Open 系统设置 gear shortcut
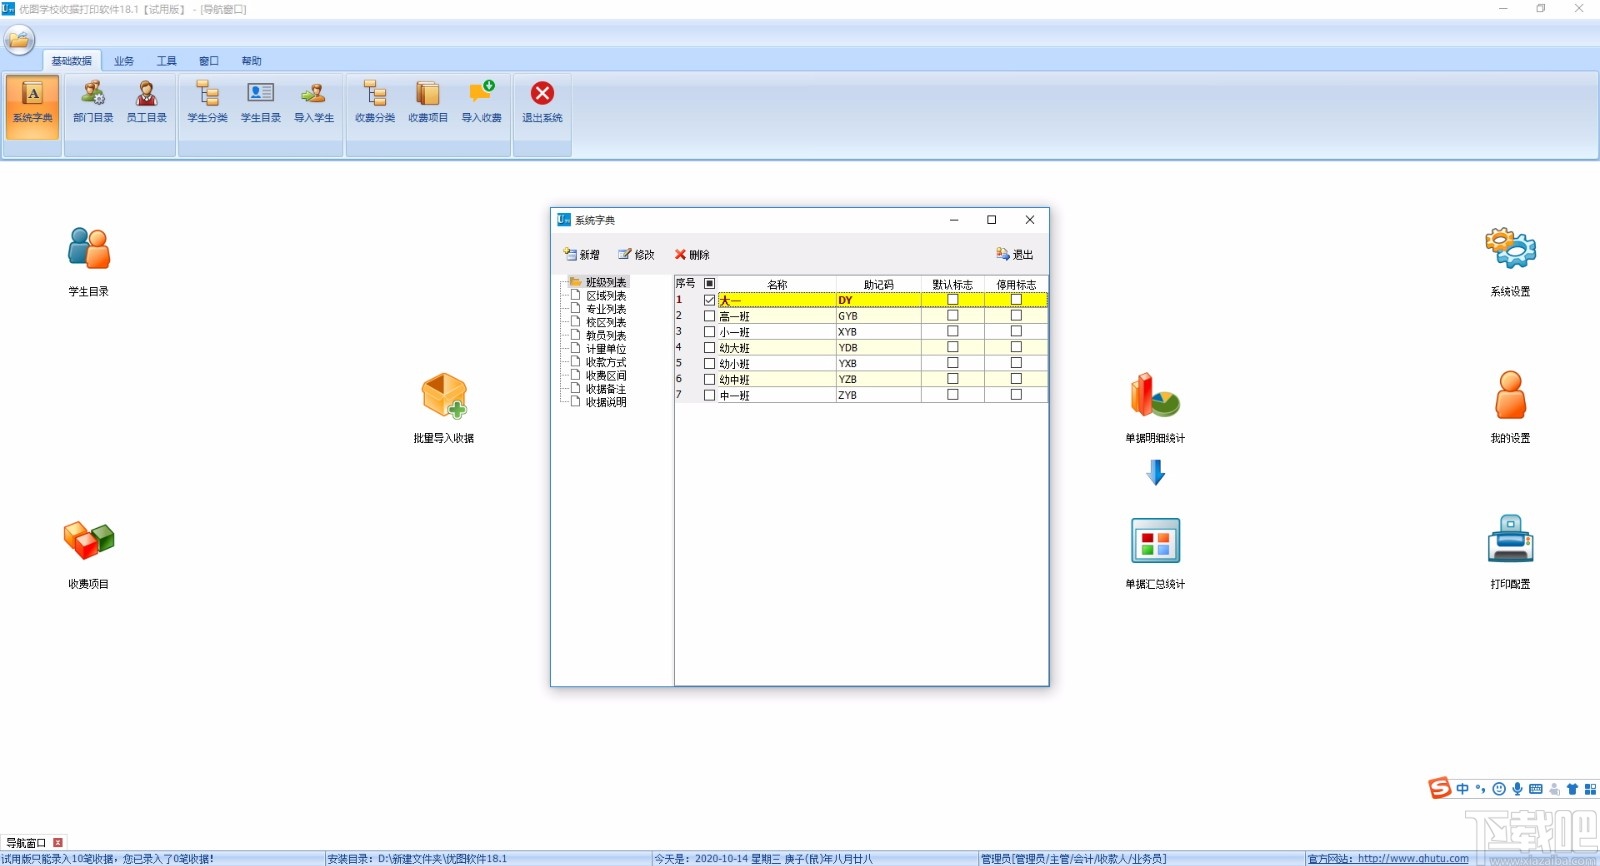This screenshot has width=1600, height=866. tap(1510, 262)
